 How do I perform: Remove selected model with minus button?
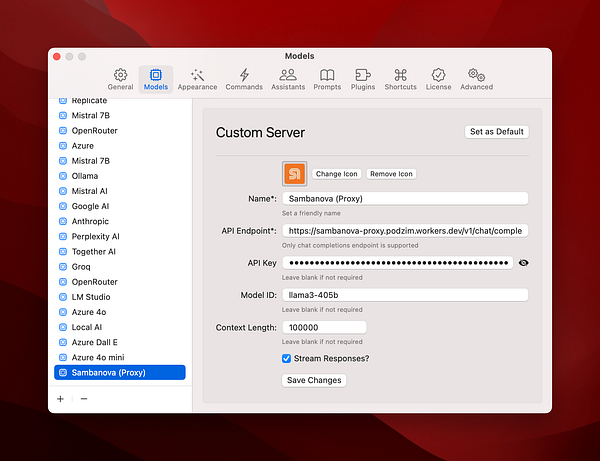(x=83, y=398)
